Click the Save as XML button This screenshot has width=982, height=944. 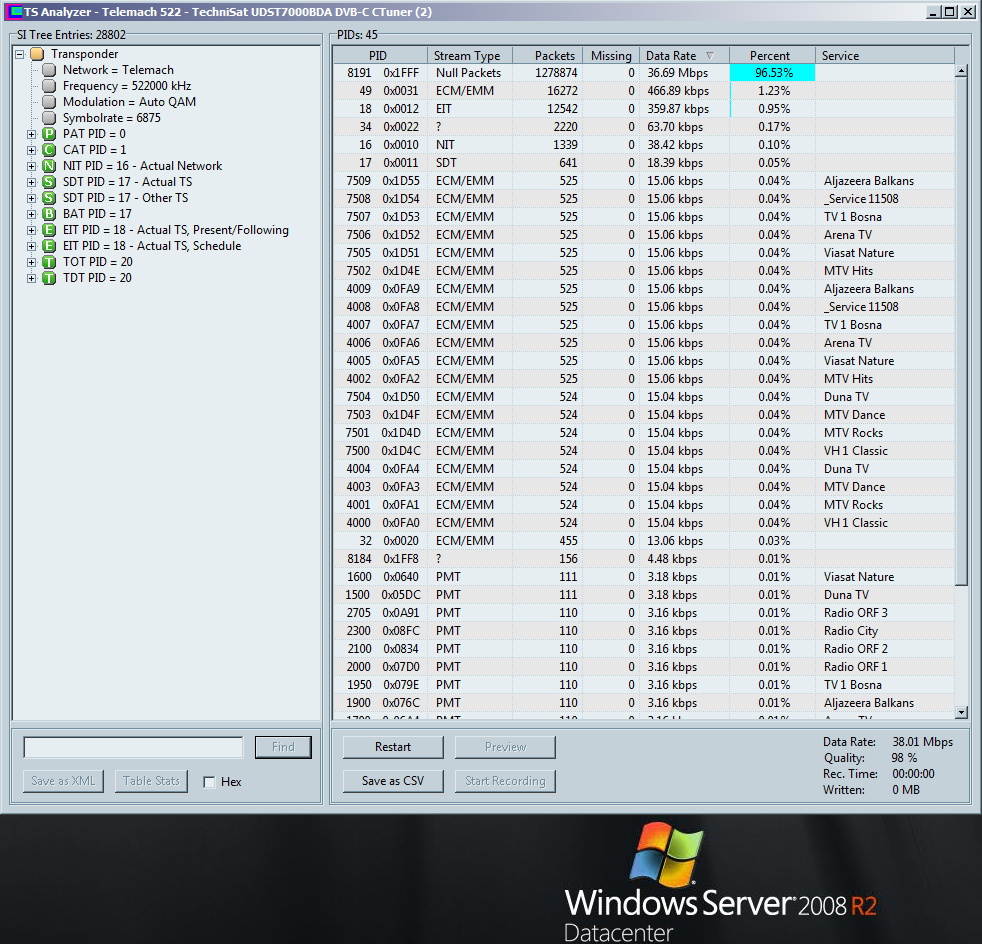coord(63,781)
